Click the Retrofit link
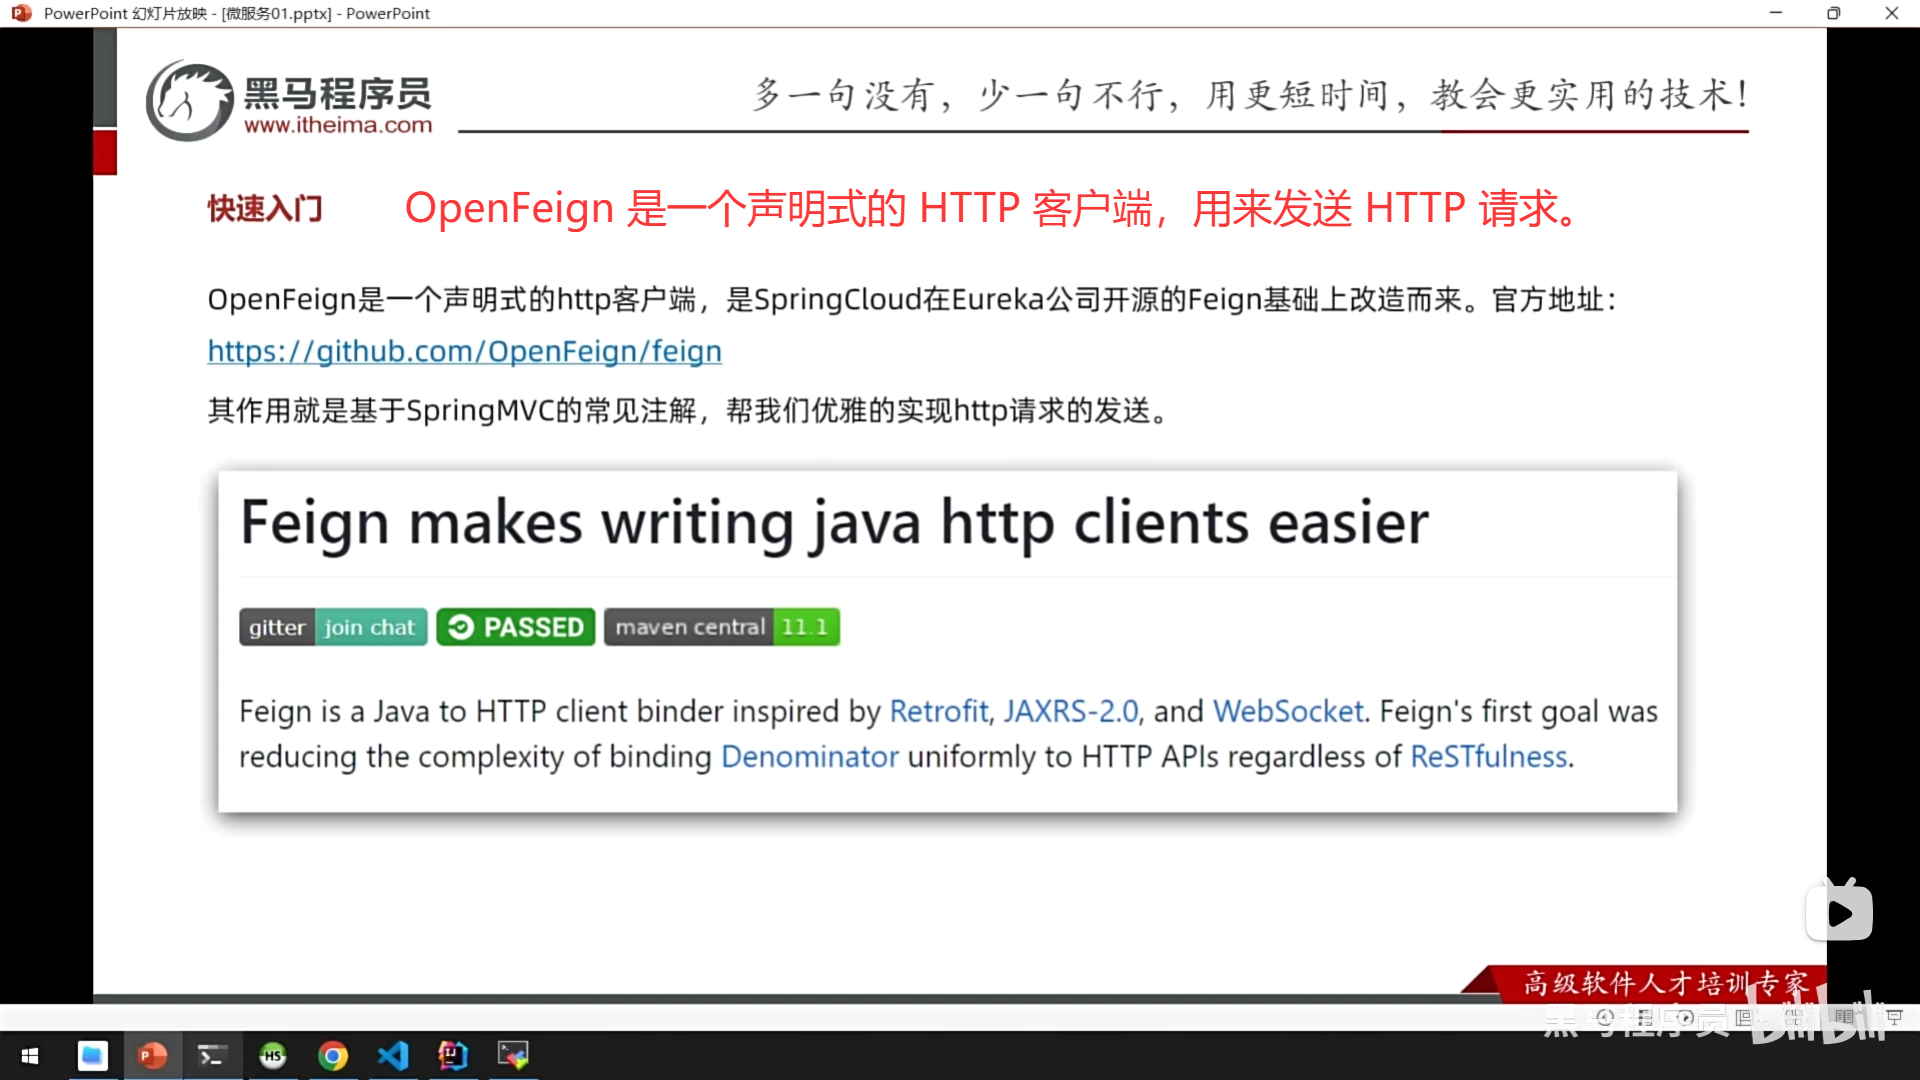Image resolution: width=1920 pixels, height=1080 pixels. [x=938, y=711]
